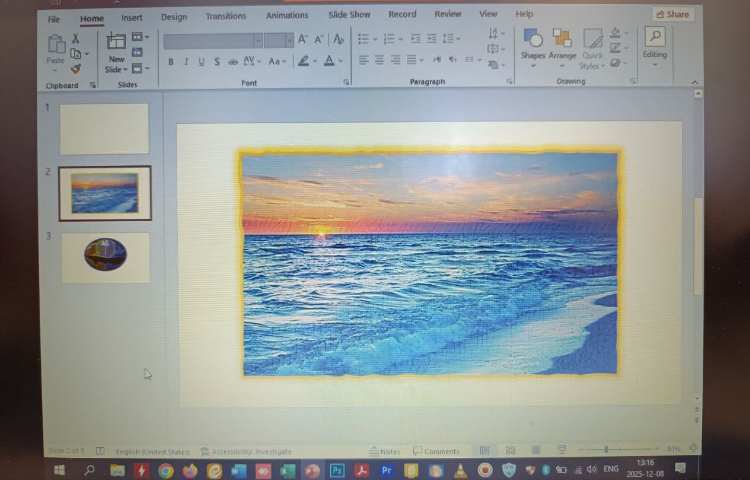Click the Share button

pyautogui.click(x=672, y=14)
